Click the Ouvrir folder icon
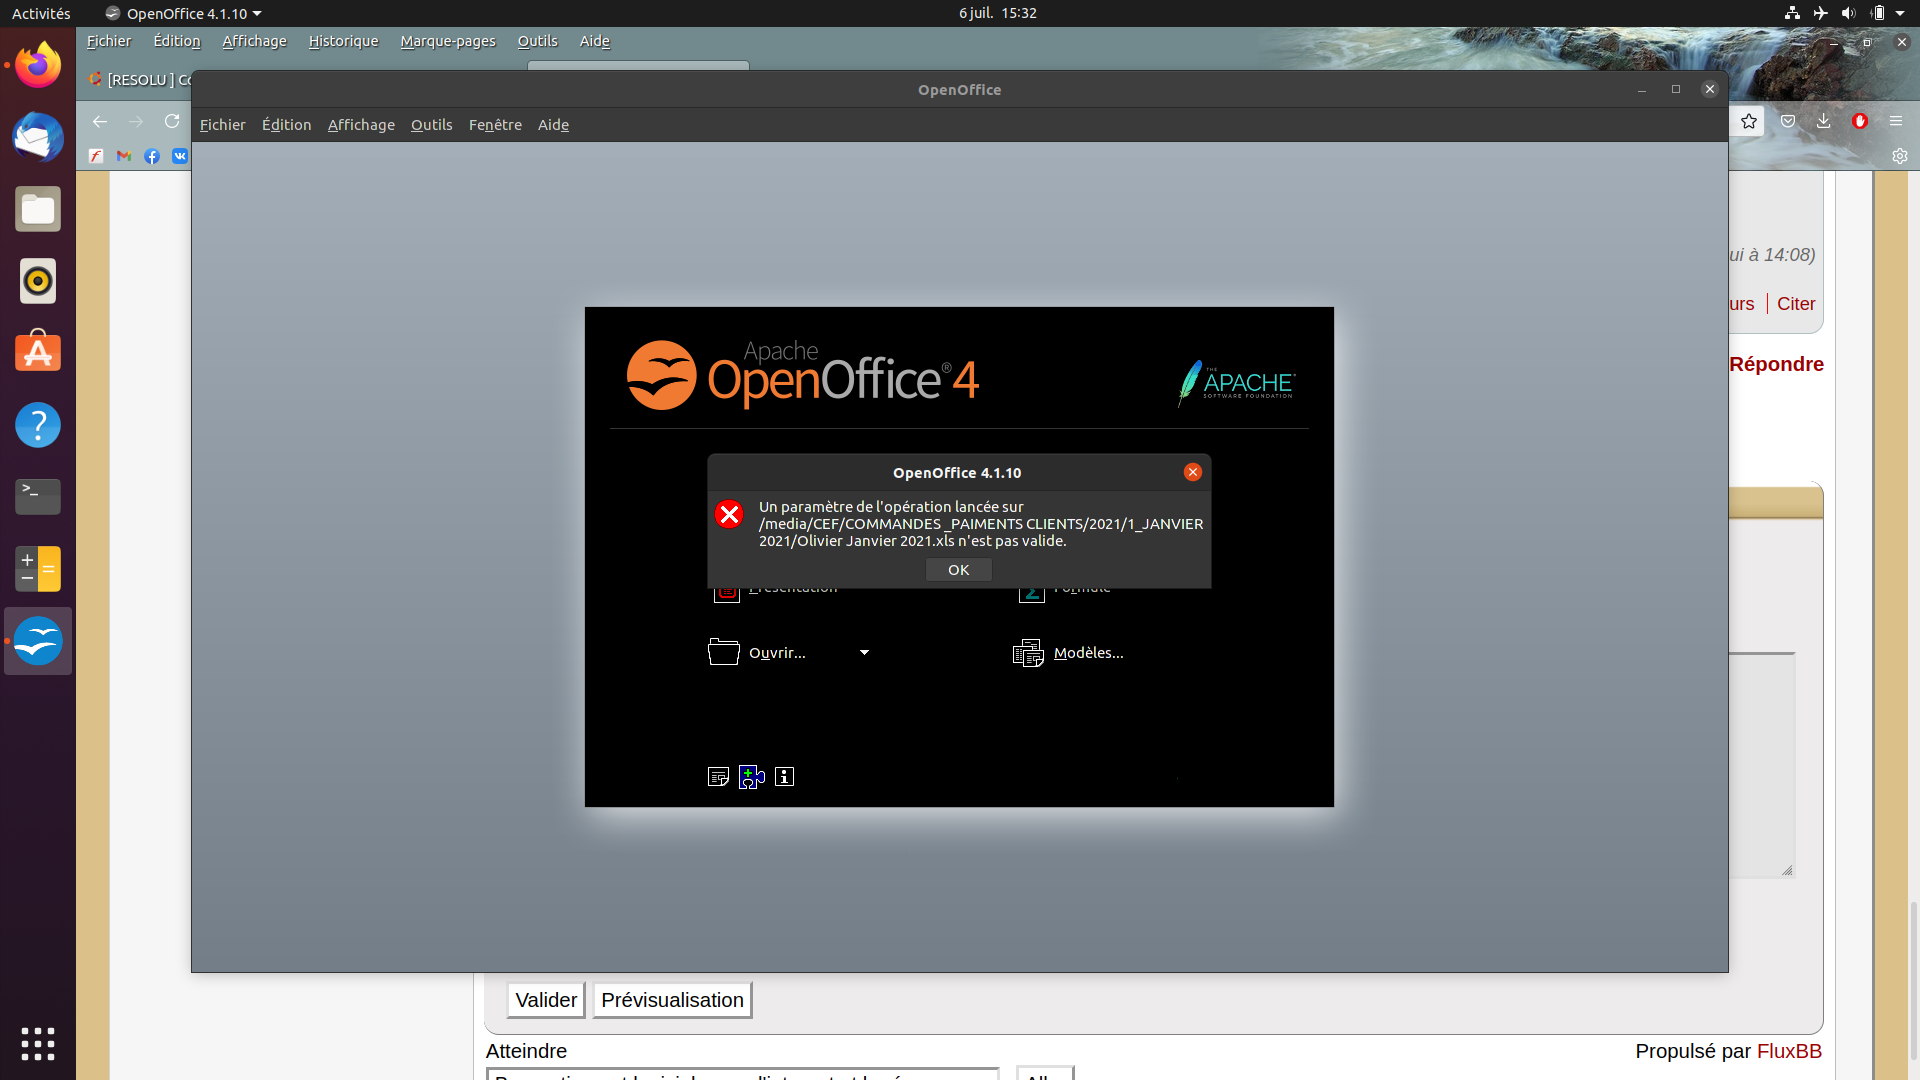The width and height of the screenshot is (1920, 1080). tap(723, 652)
